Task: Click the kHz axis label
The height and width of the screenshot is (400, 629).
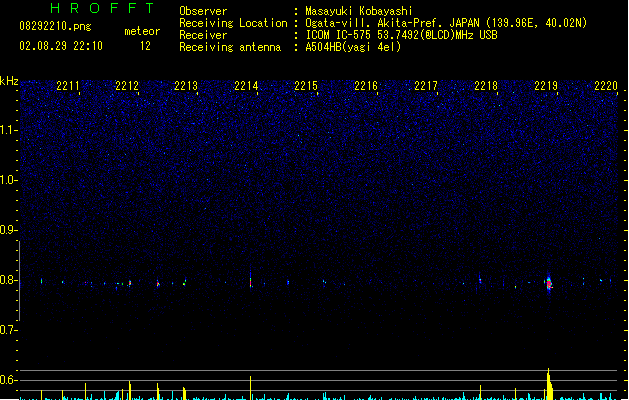Action: (9, 81)
